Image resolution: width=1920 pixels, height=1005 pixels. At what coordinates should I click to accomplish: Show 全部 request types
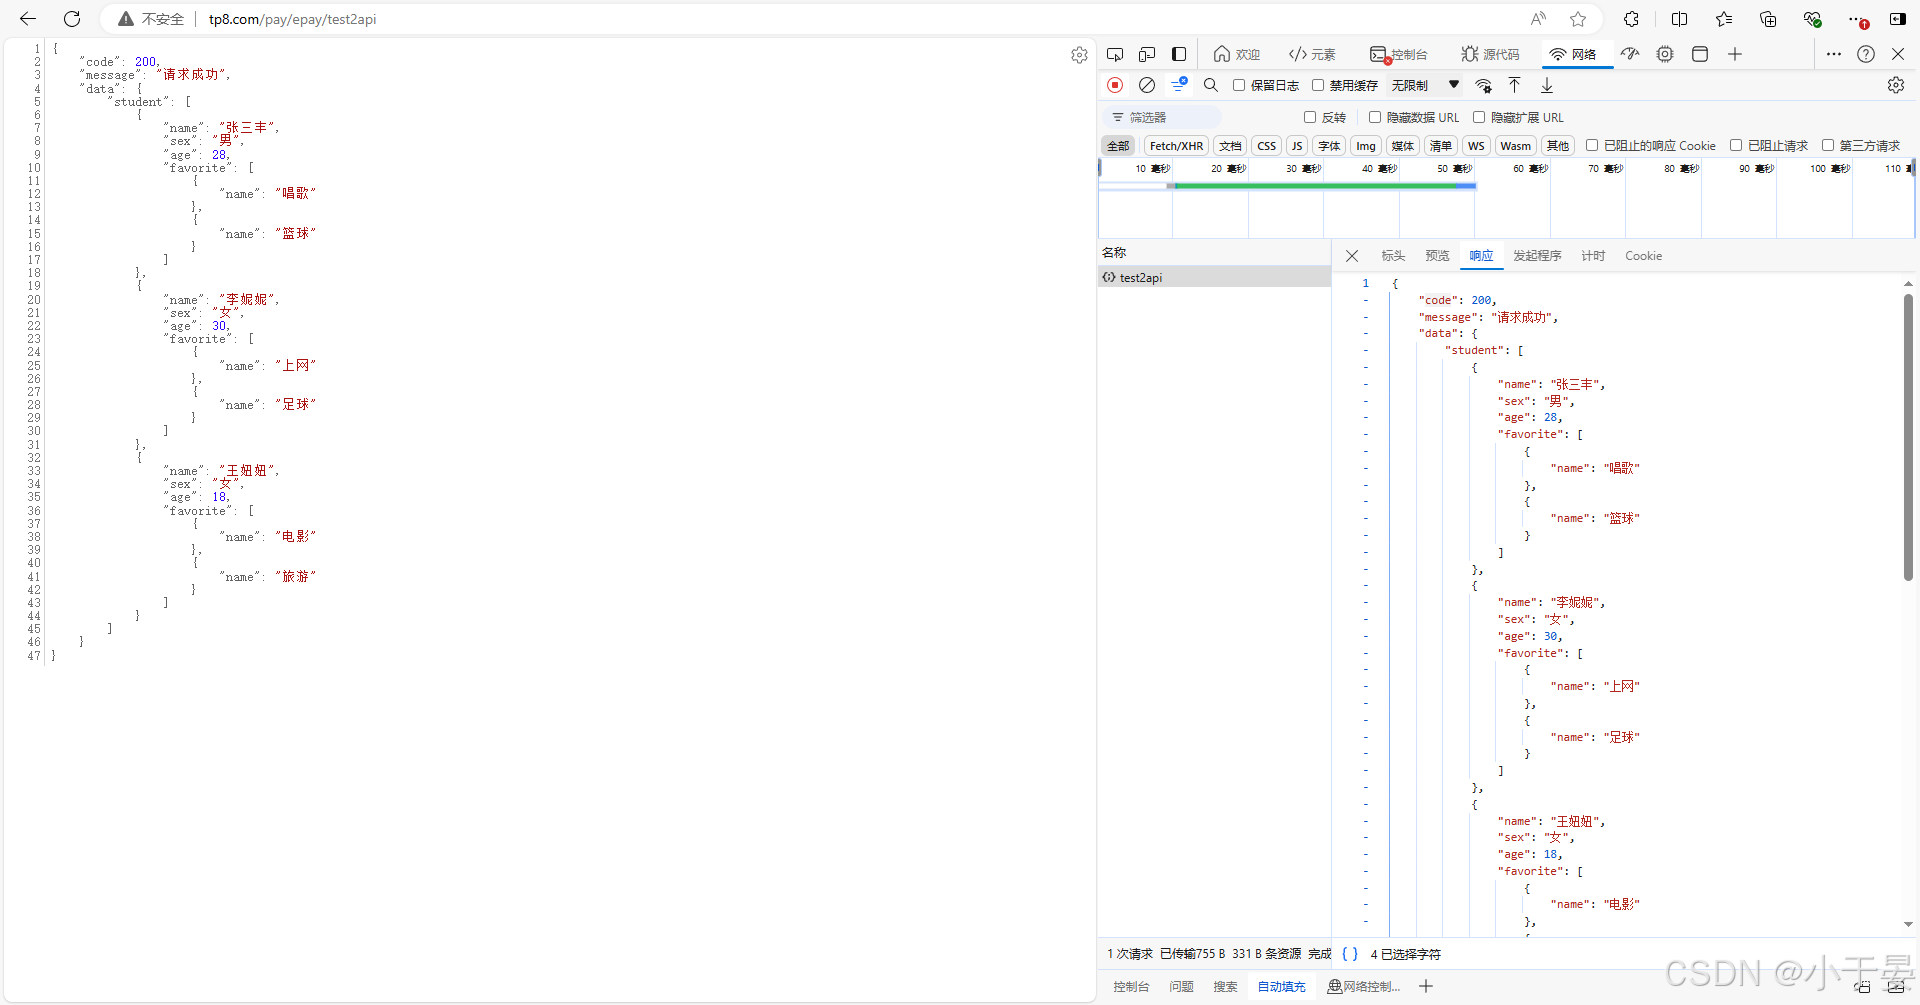(1118, 146)
